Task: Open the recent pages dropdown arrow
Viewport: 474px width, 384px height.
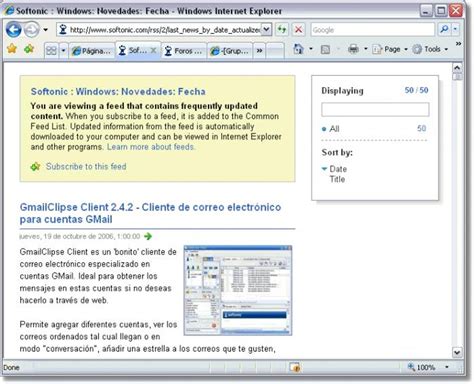Action: tap(46, 30)
